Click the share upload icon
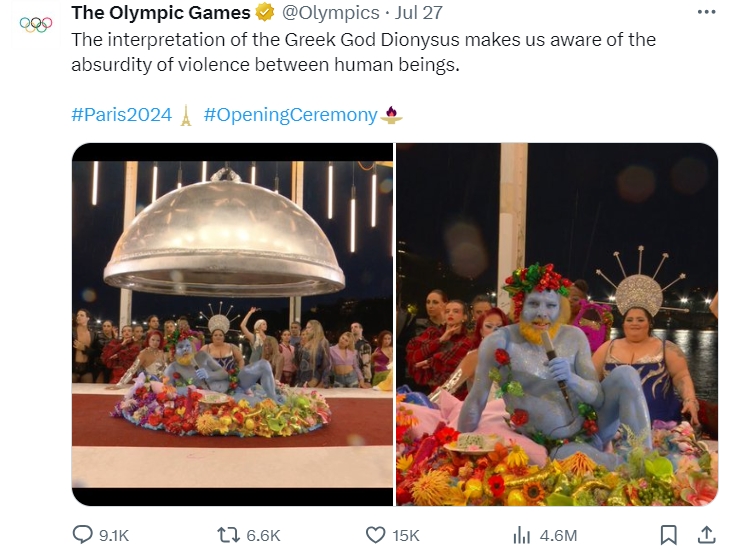 pyautogui.click(x=705, y=535)
